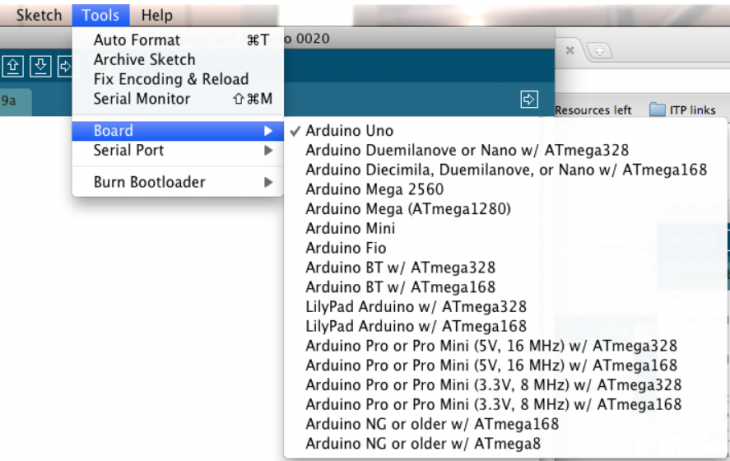Choose Arduino Mega 2560 board
730x461 pixels.
coord(375,189)
